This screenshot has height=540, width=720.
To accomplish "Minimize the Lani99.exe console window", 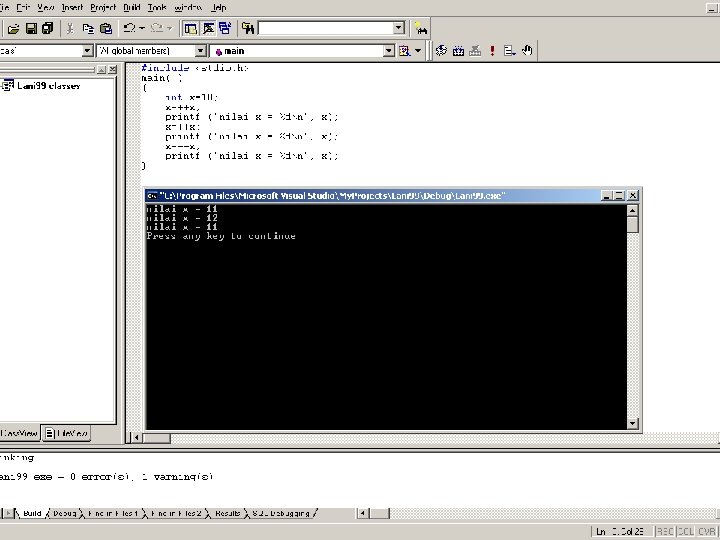I will (x=607, y=196).
